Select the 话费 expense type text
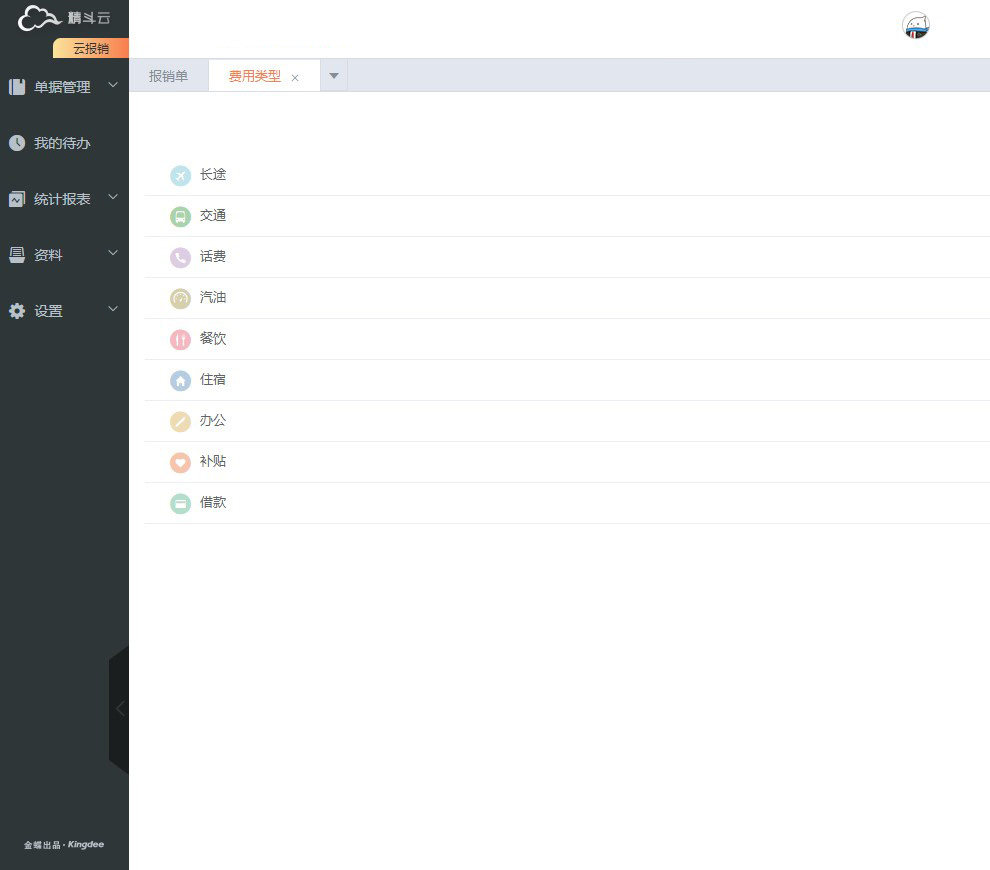Image resolution: width=990 pixels, height=870 pixels. coord(213,256)
